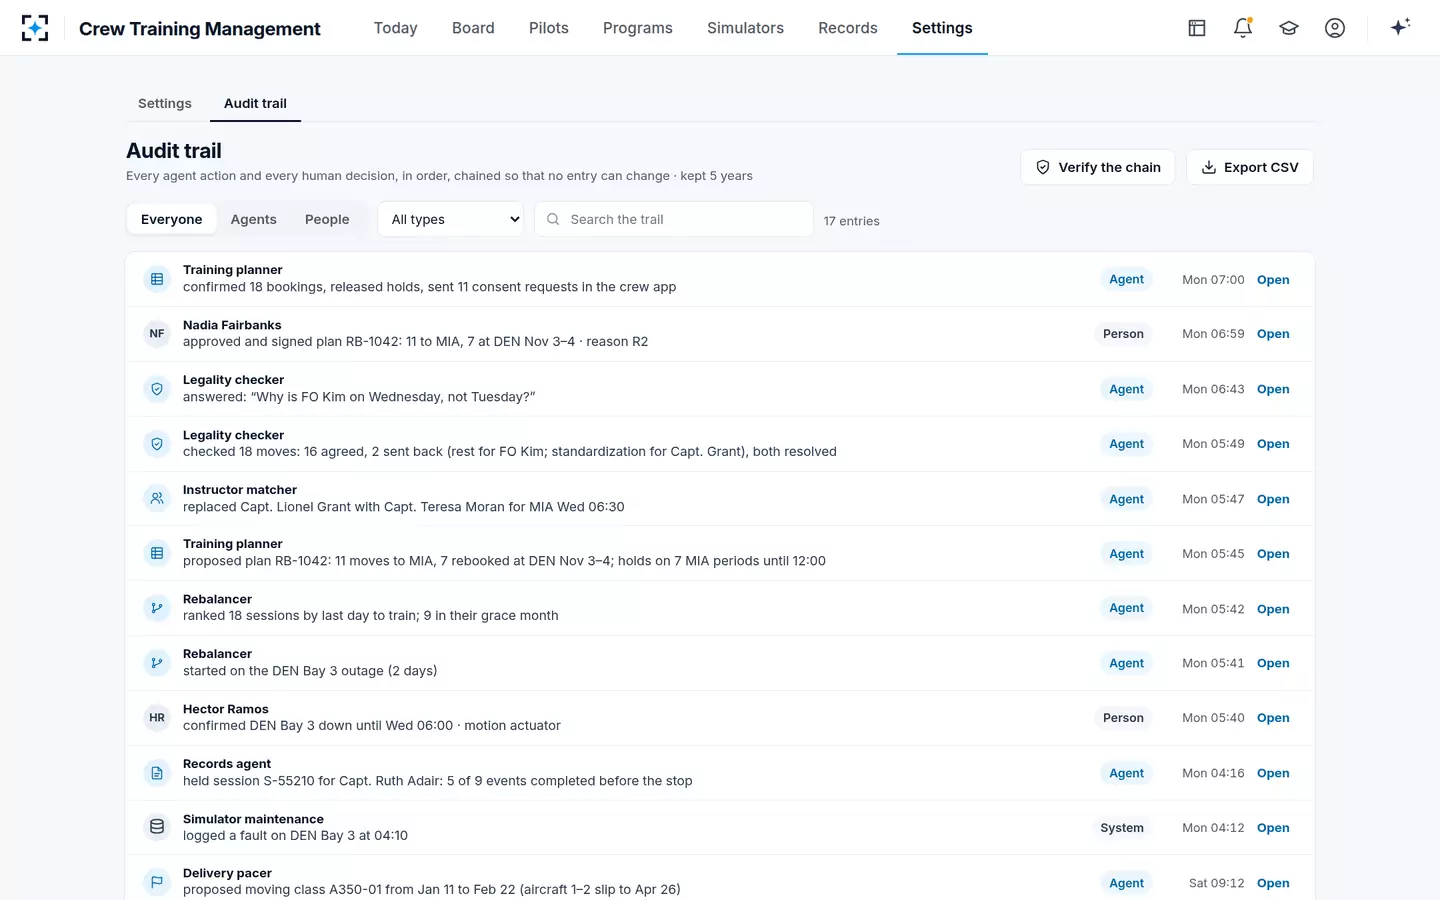Select the Audit trail tab
The height and width of the screenshot is (900, 1440).
point(255,103)
